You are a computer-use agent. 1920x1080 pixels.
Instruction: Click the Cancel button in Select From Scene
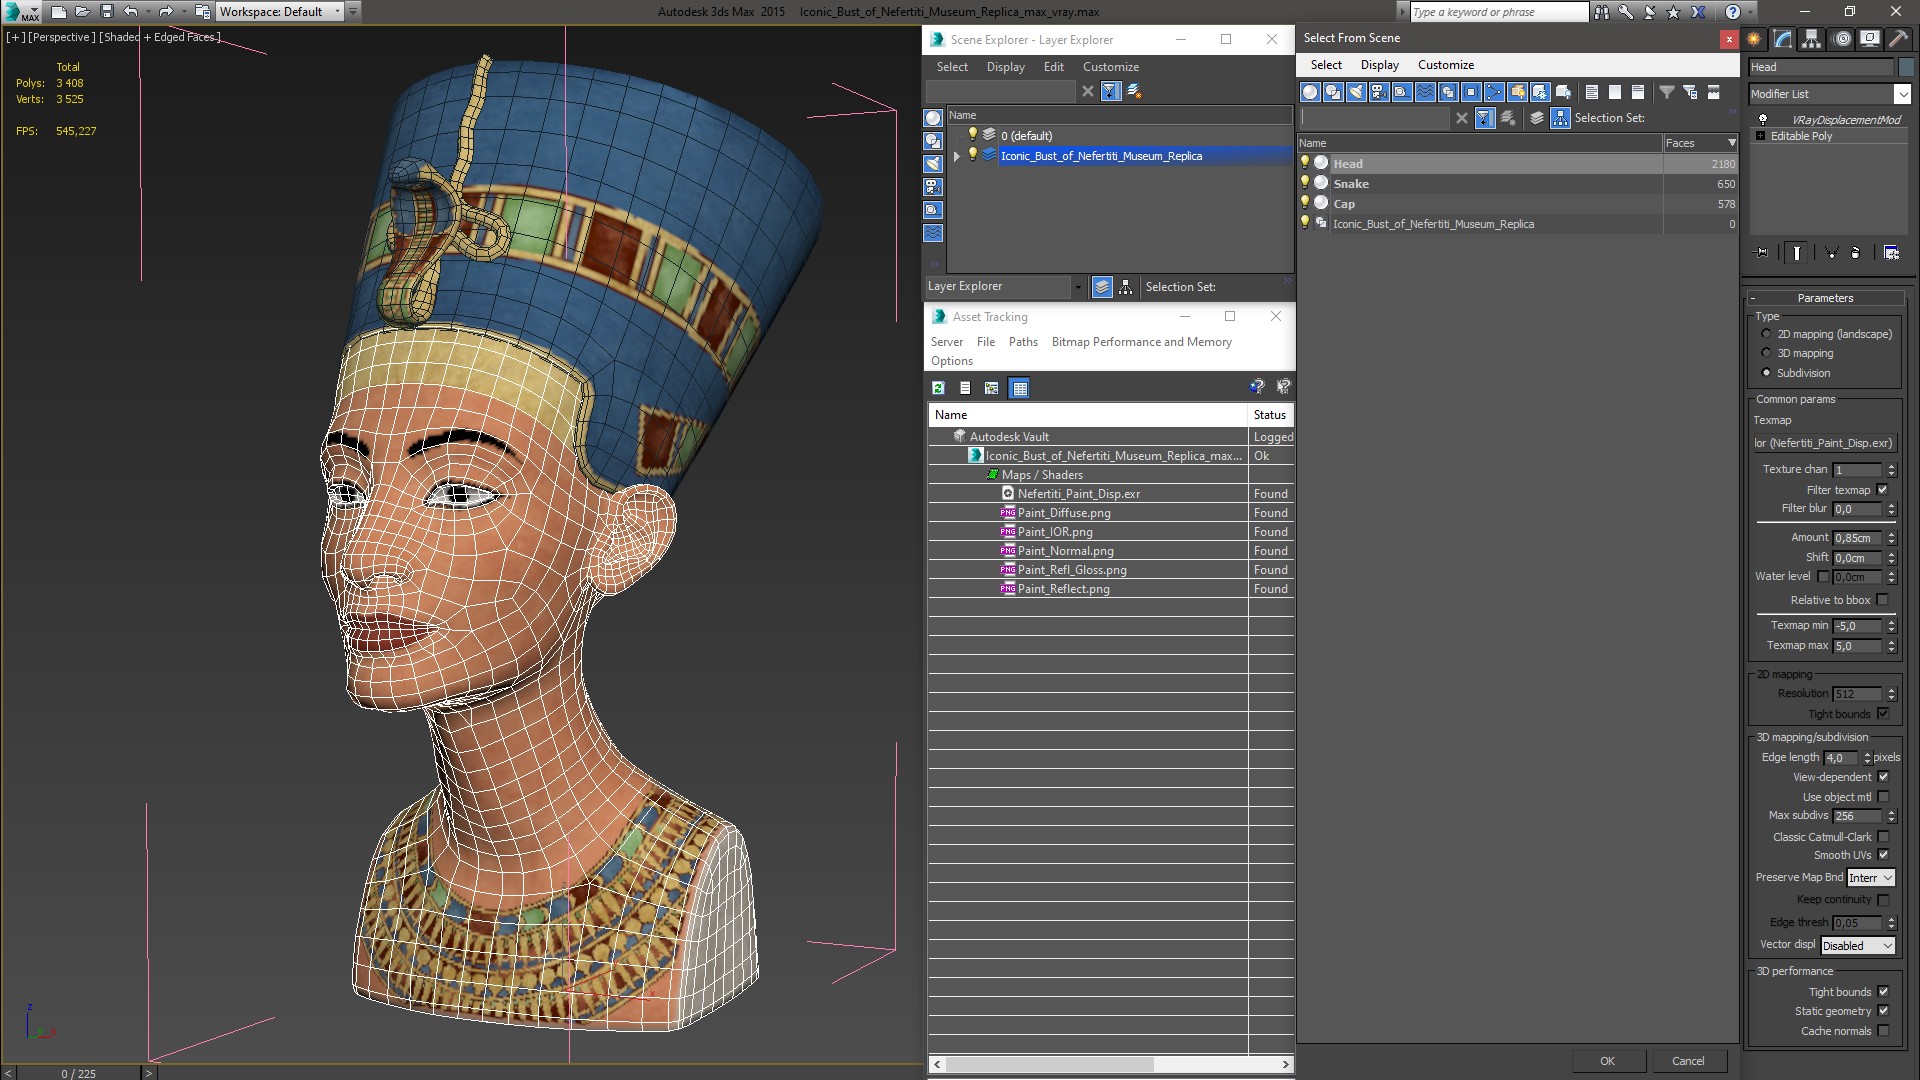point(1688,1061)
